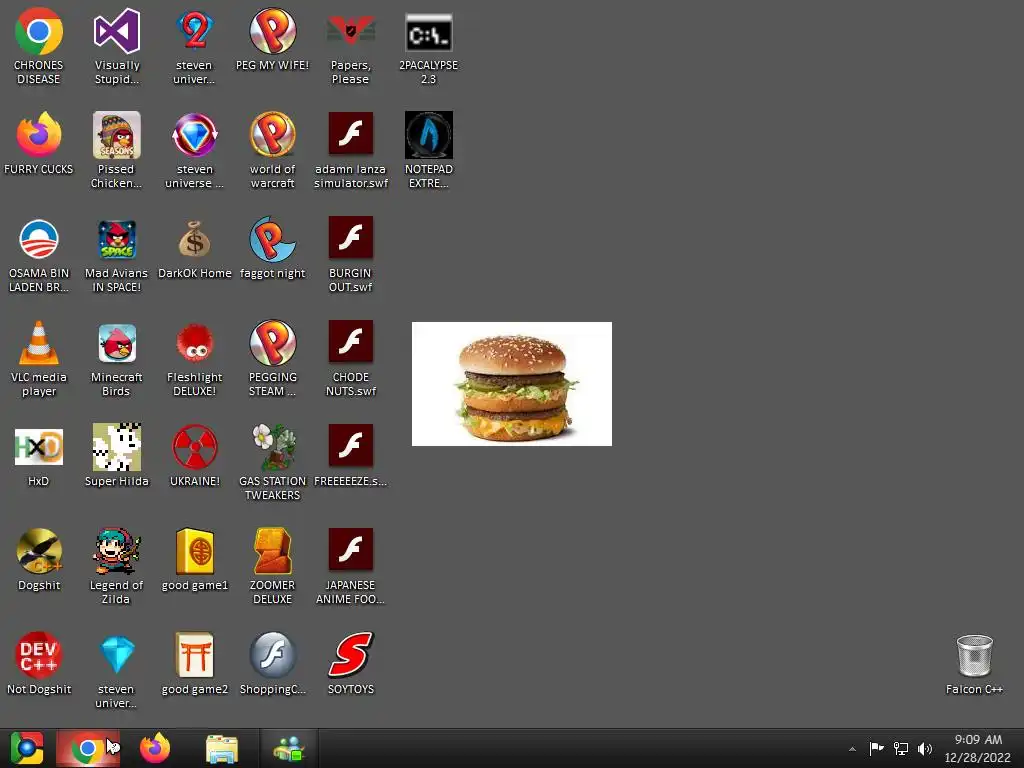Open File Explorer from the taskbar
The width and height of the screenshot is (1024, 768).
click(x=222, y=749)
